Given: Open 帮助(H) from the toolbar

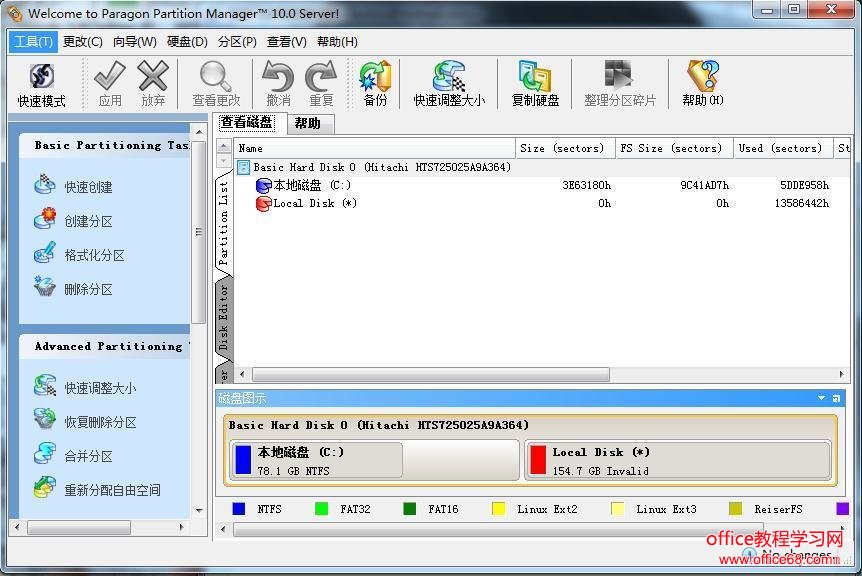Looking at the screenshot, I should point(702,84).
